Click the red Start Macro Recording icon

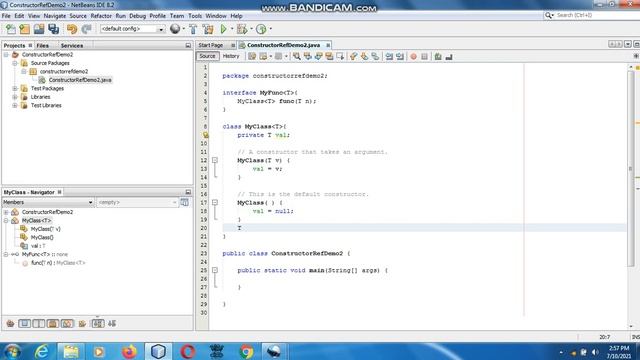coord(413,57)
